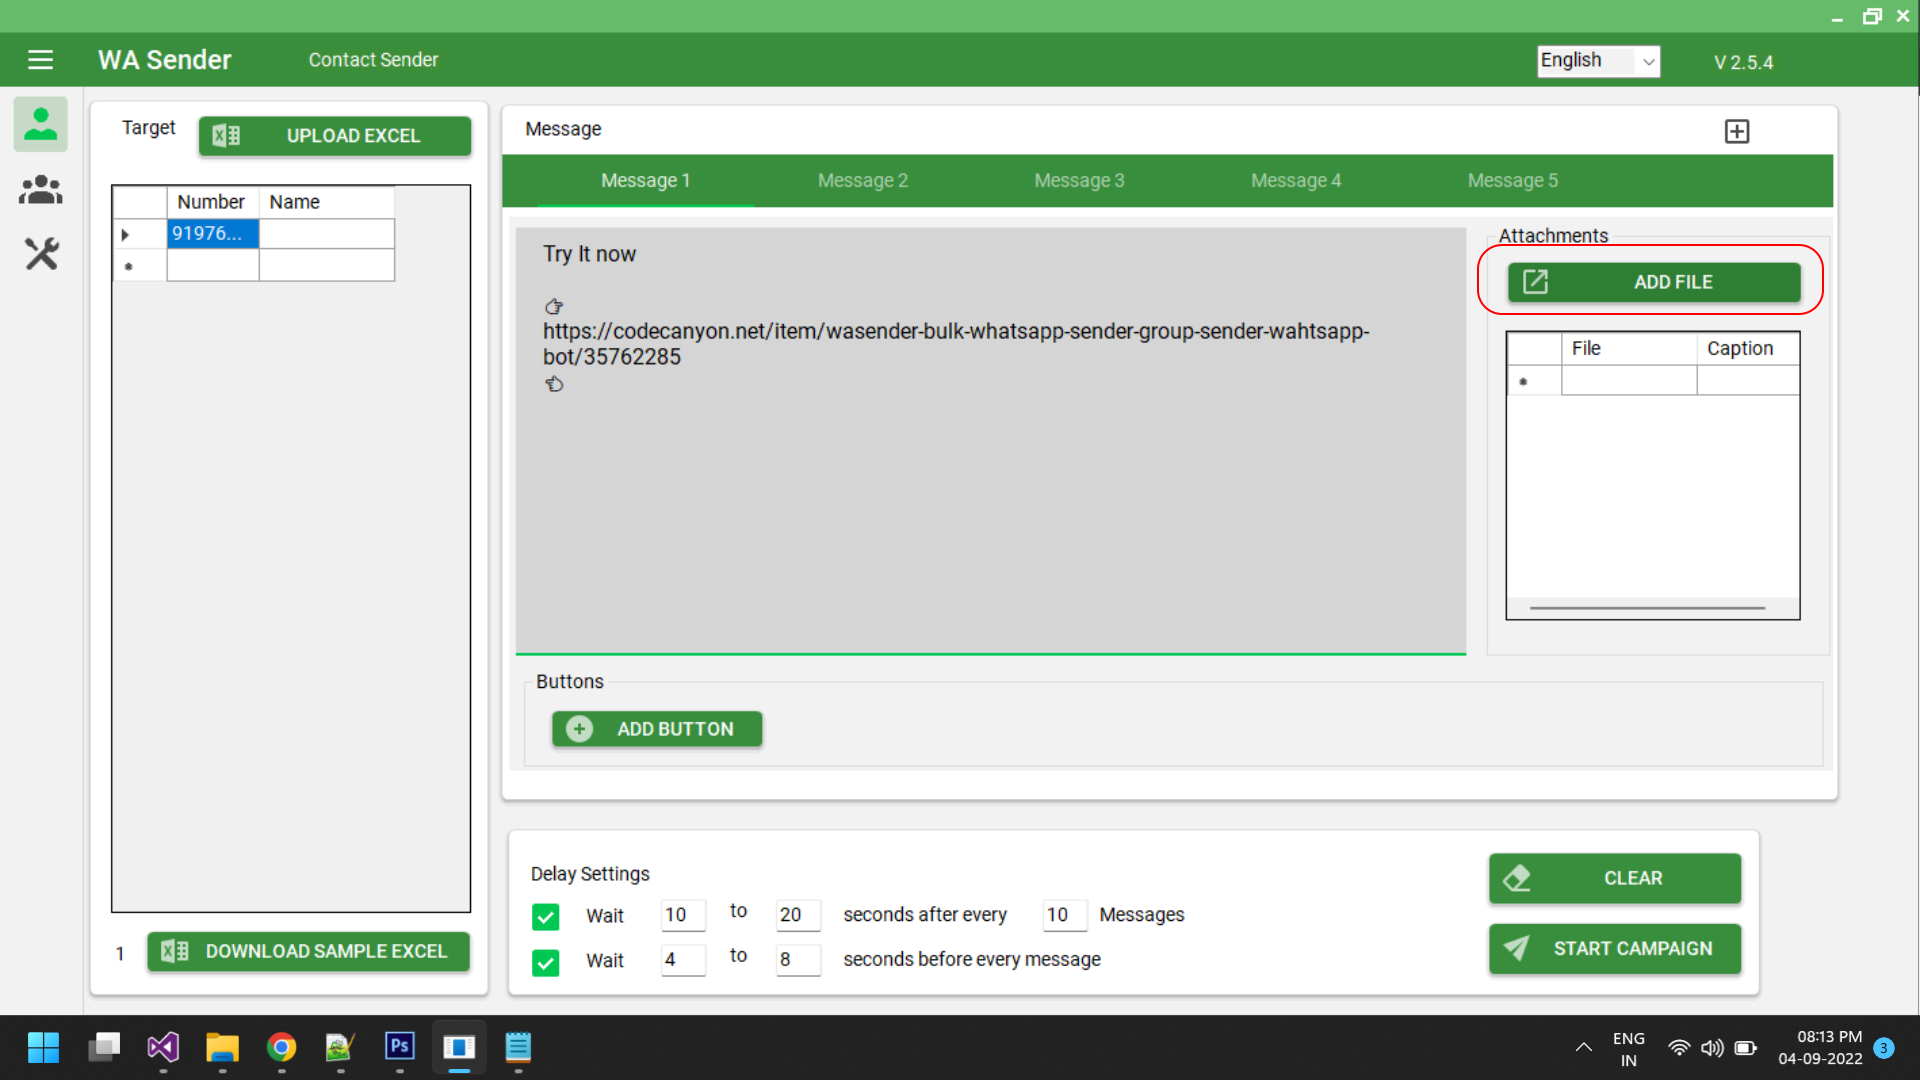Click the ADD FILE button
This screenshot has height=1080, width=1920.
(x=1654, y=282)
